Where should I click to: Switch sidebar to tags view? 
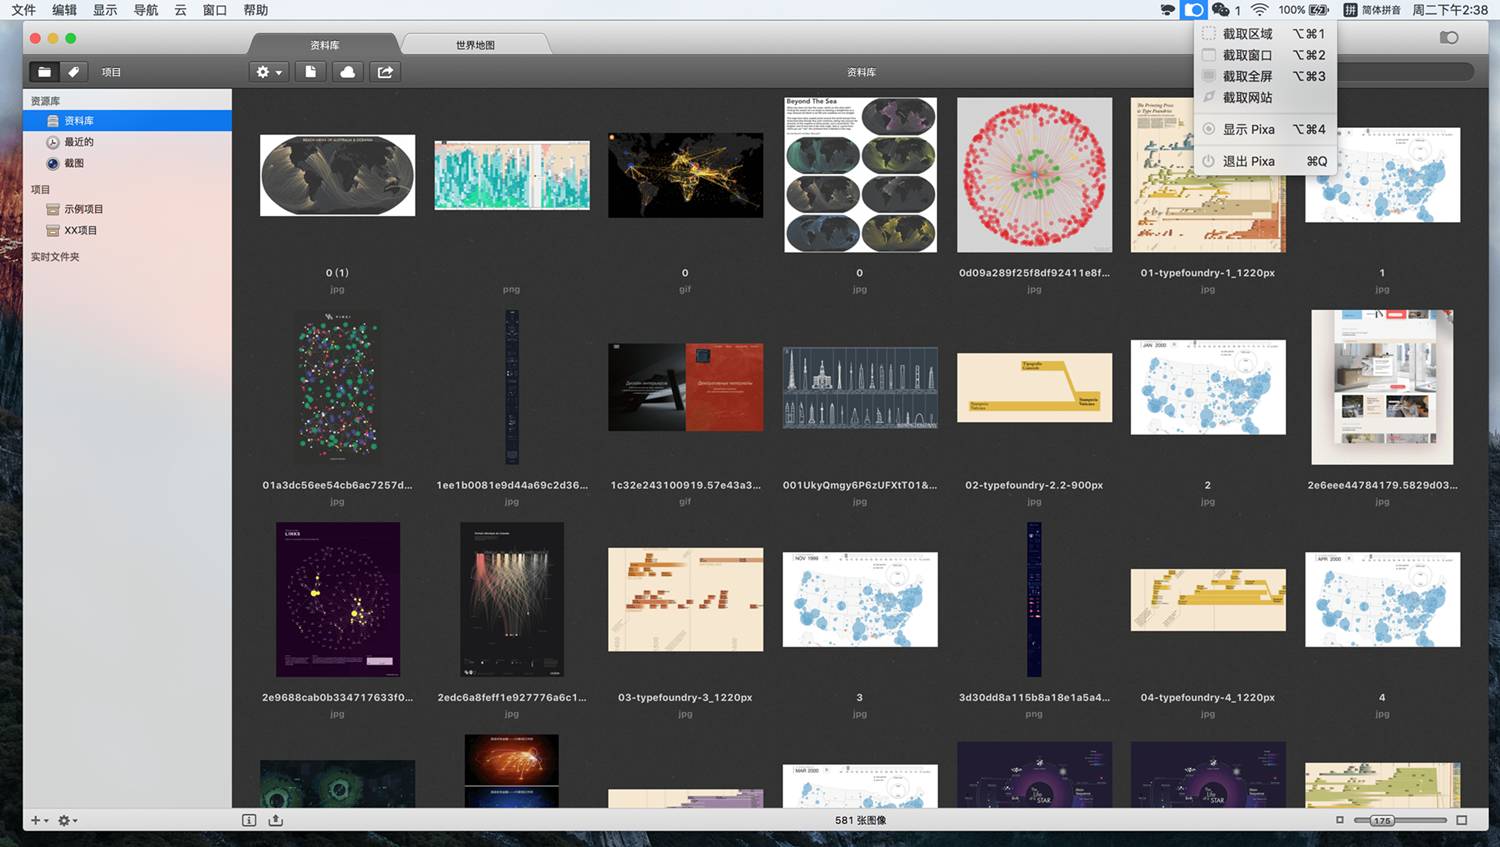[x=73, y=72]
